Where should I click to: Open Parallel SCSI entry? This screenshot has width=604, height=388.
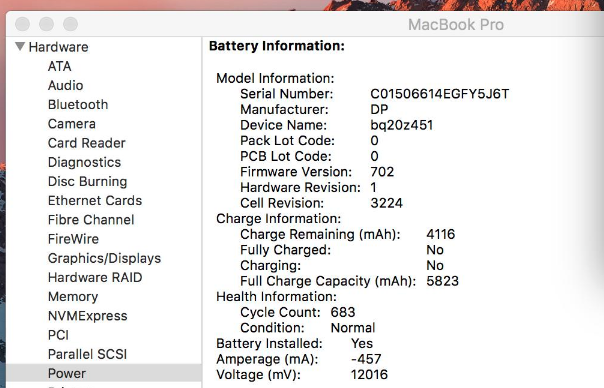click(x=87, y=354)
